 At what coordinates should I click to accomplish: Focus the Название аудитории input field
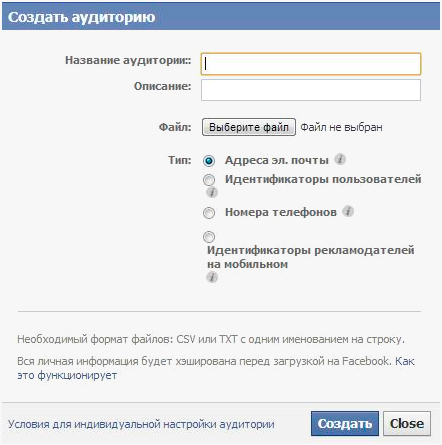pyautogui.click(x=311, y=64)
